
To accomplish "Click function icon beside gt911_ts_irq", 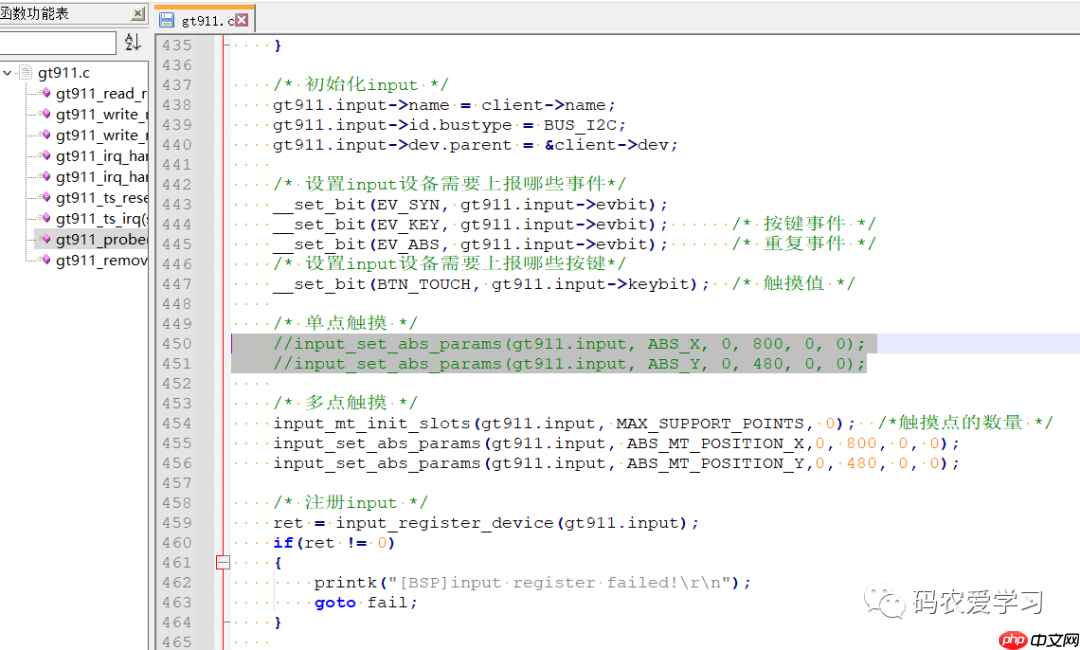I will (45, 218).
